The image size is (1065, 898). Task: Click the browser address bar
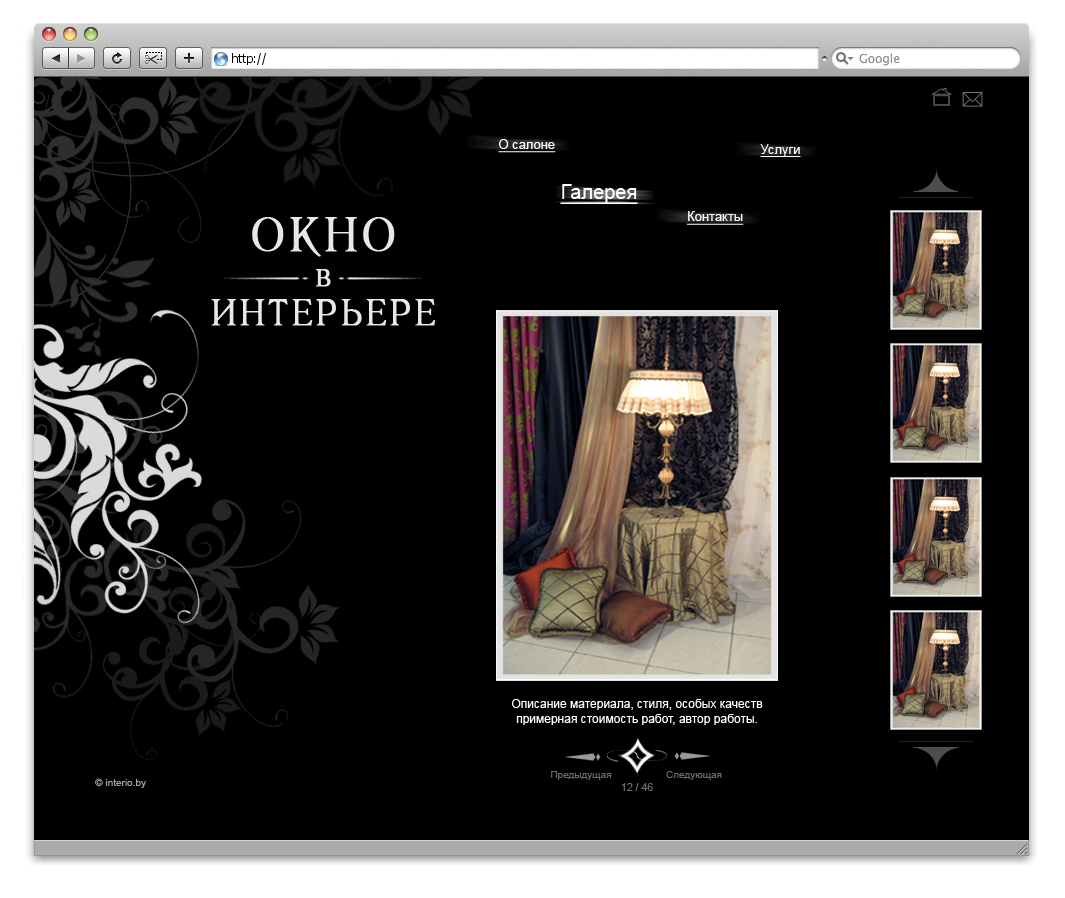pos(500,57)
